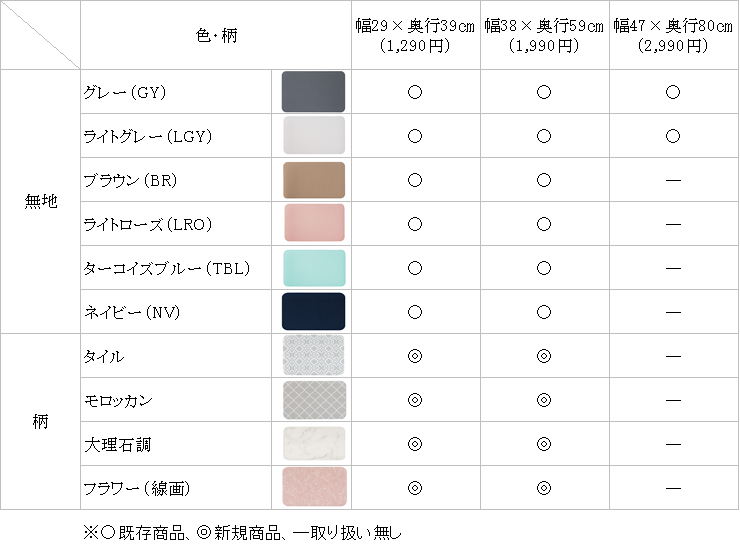Viewport: 740px width, 555px height.
Task: Click the モロッカン pattern thumbnail
Action: point(313,400)
